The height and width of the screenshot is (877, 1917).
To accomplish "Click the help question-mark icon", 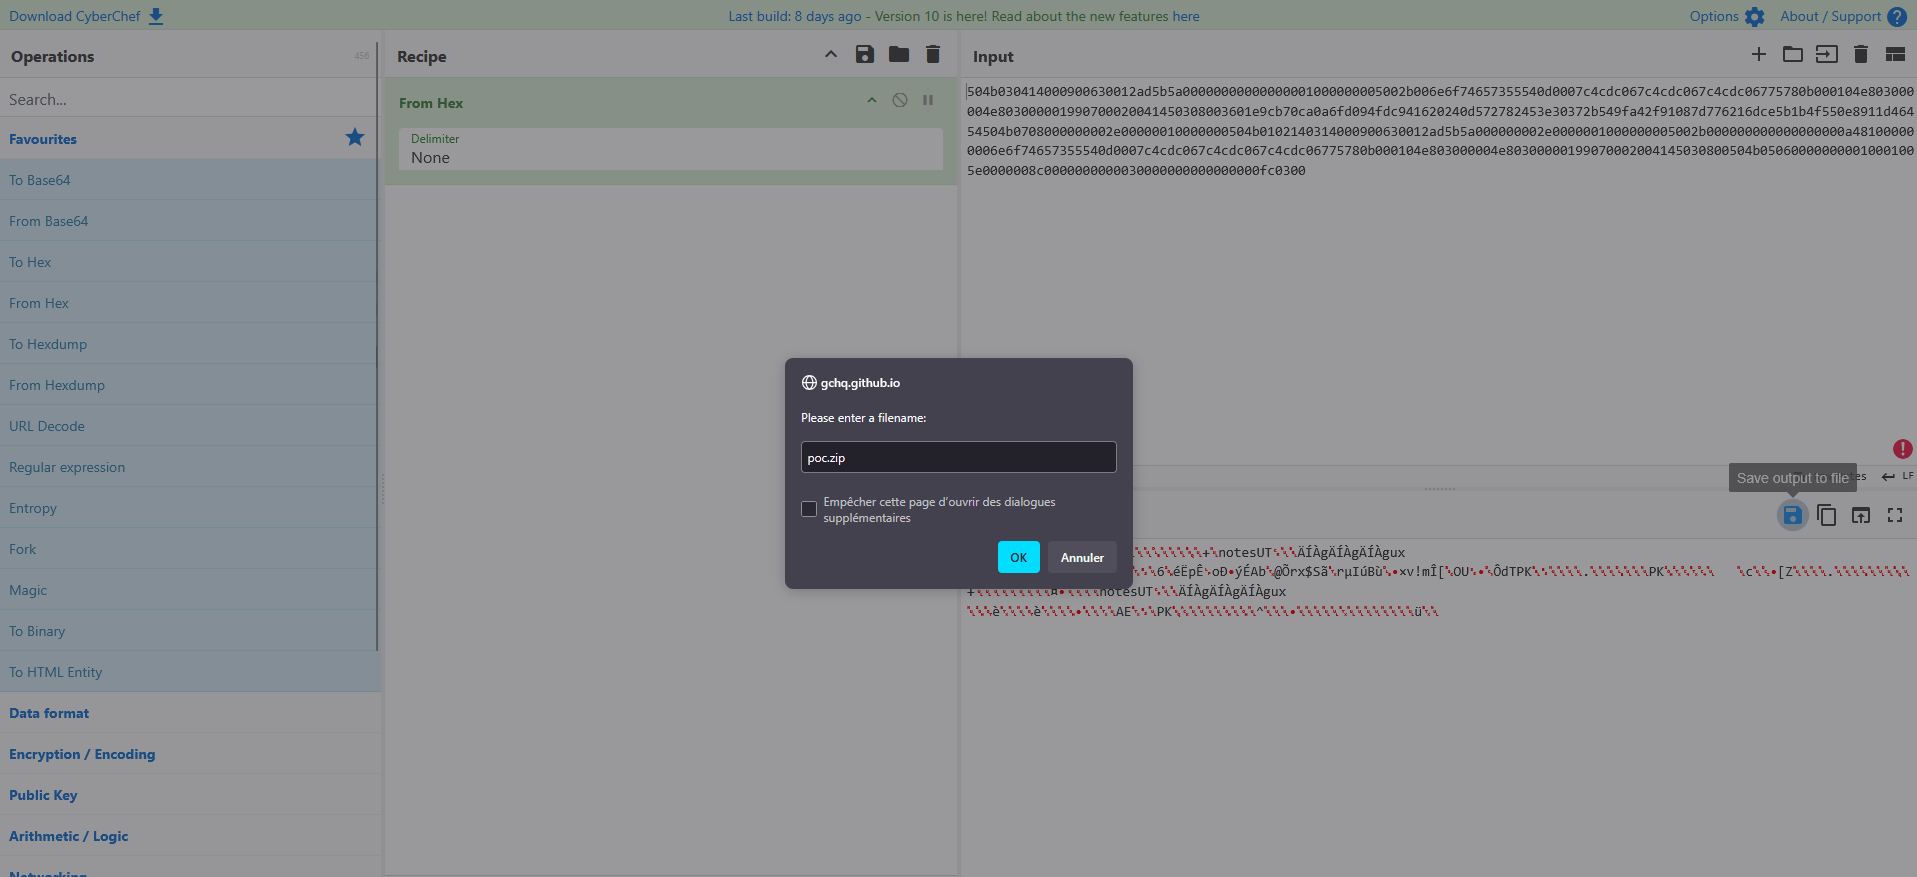I will 1897,17.
